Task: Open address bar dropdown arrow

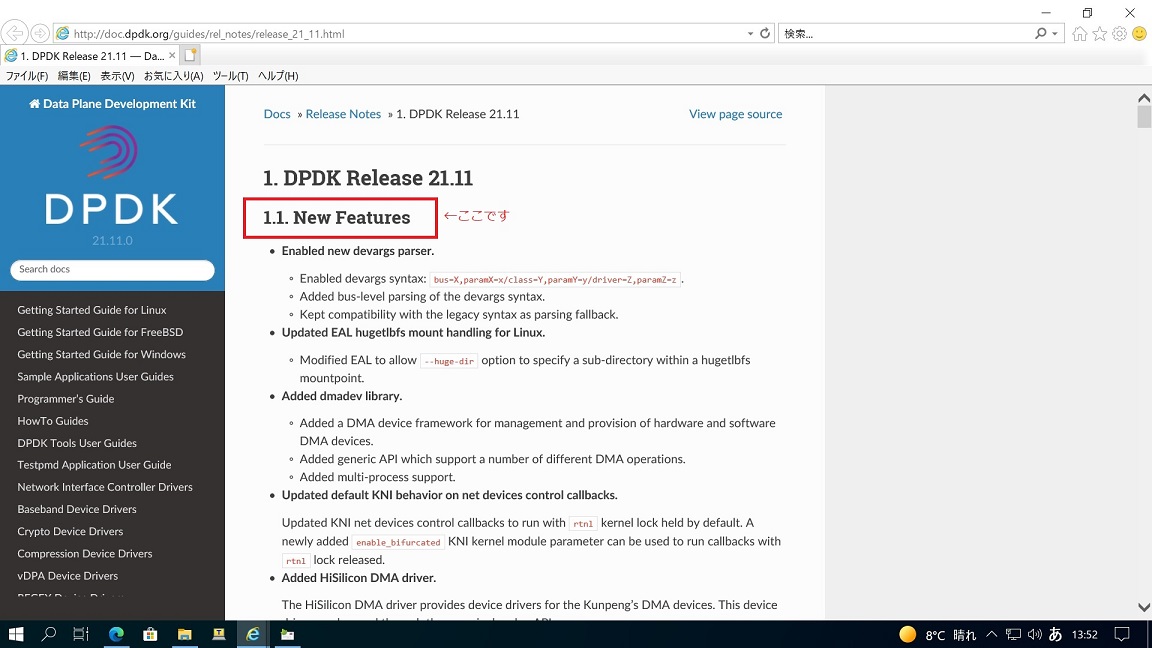Action: pyautogui.click(x=750, y=34)
